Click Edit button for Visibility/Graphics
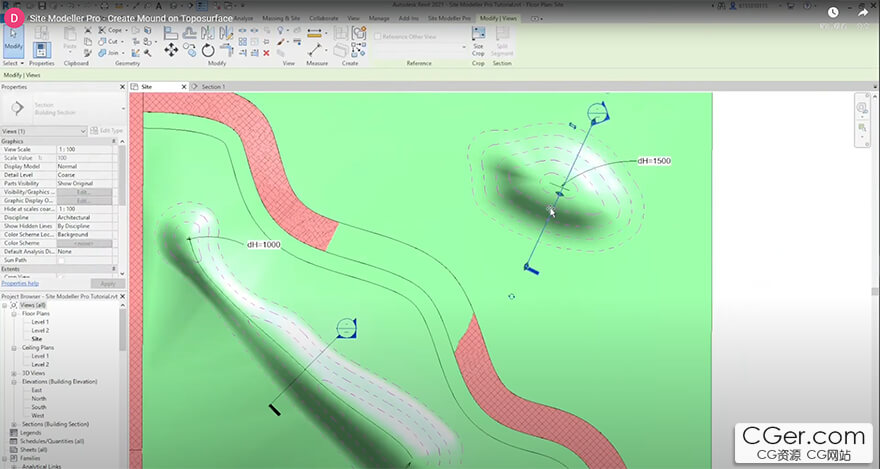Image resolution: width=880 pixels, height=469 pixels. (x=84, y=192)
